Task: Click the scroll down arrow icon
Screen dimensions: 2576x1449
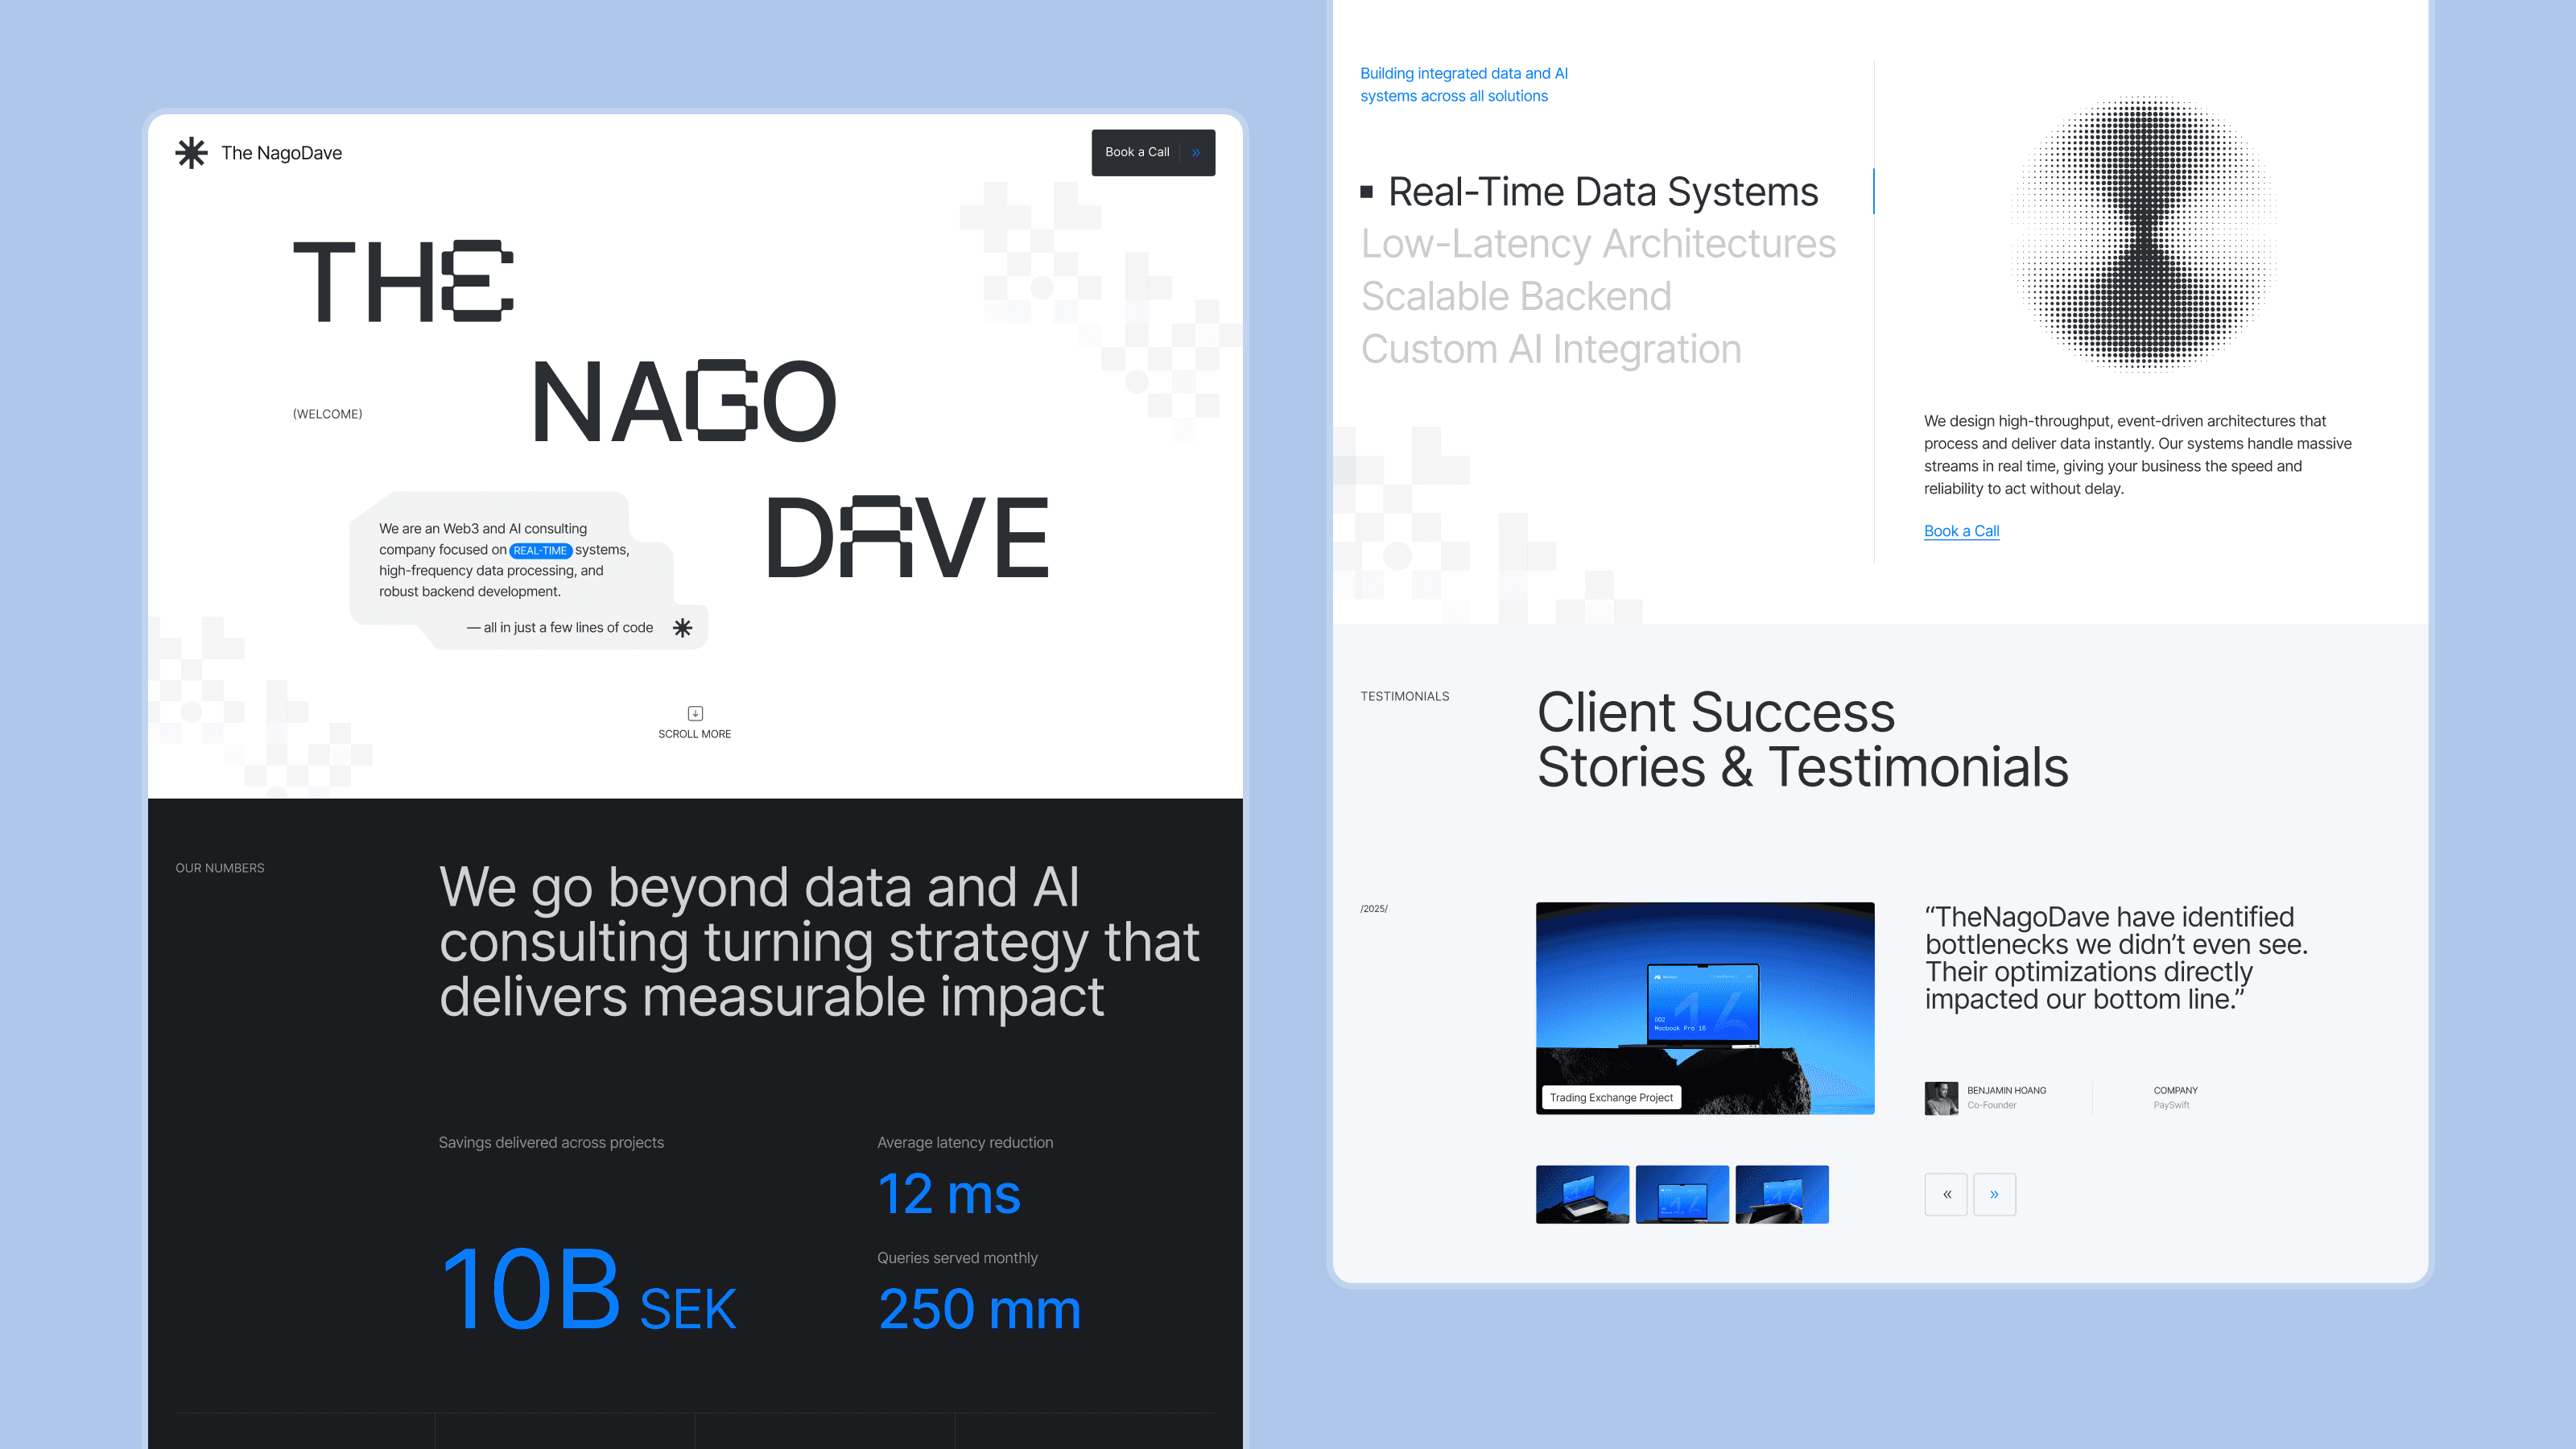Action: point(695,713)
